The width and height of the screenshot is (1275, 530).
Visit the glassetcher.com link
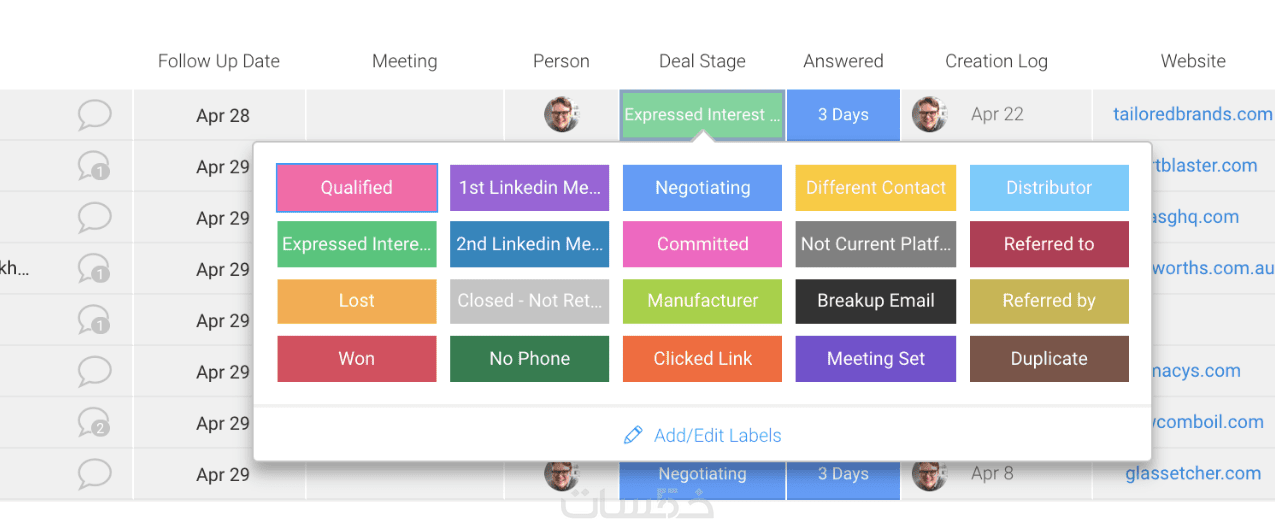(1193, 473)
